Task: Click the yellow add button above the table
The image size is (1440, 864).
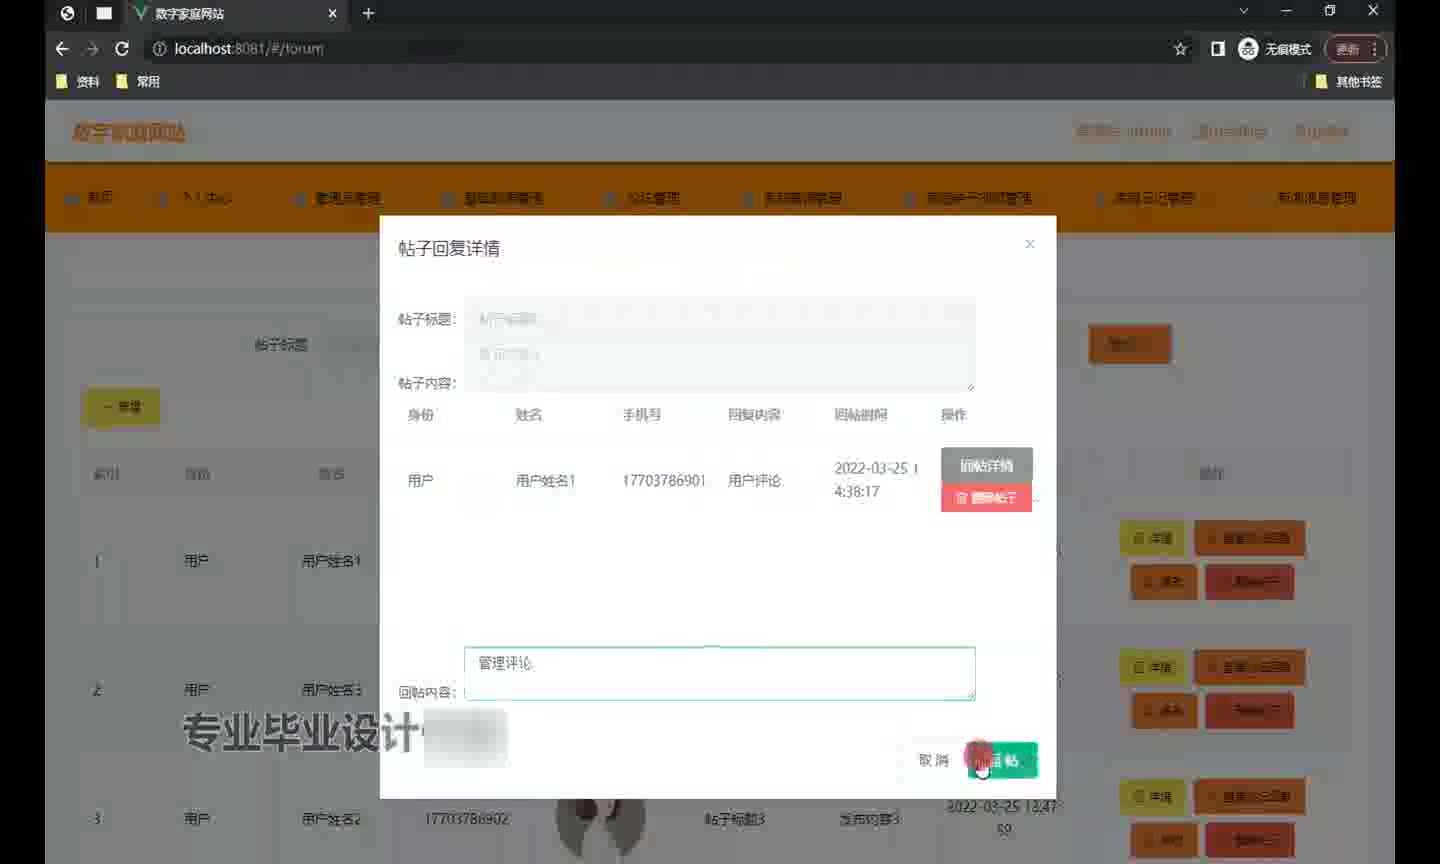Action: tap(122, 407)
